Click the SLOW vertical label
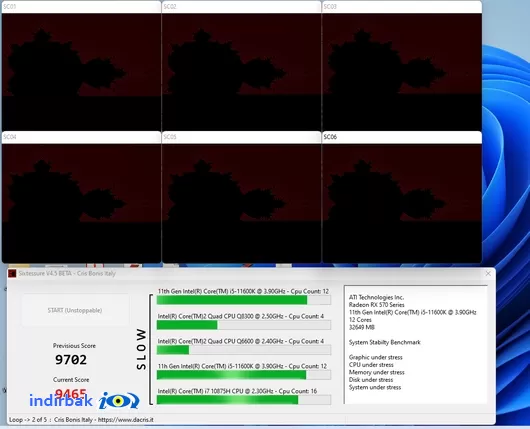Image resolution: width=530 pixels, height=429 pixels. coord(142,349)
